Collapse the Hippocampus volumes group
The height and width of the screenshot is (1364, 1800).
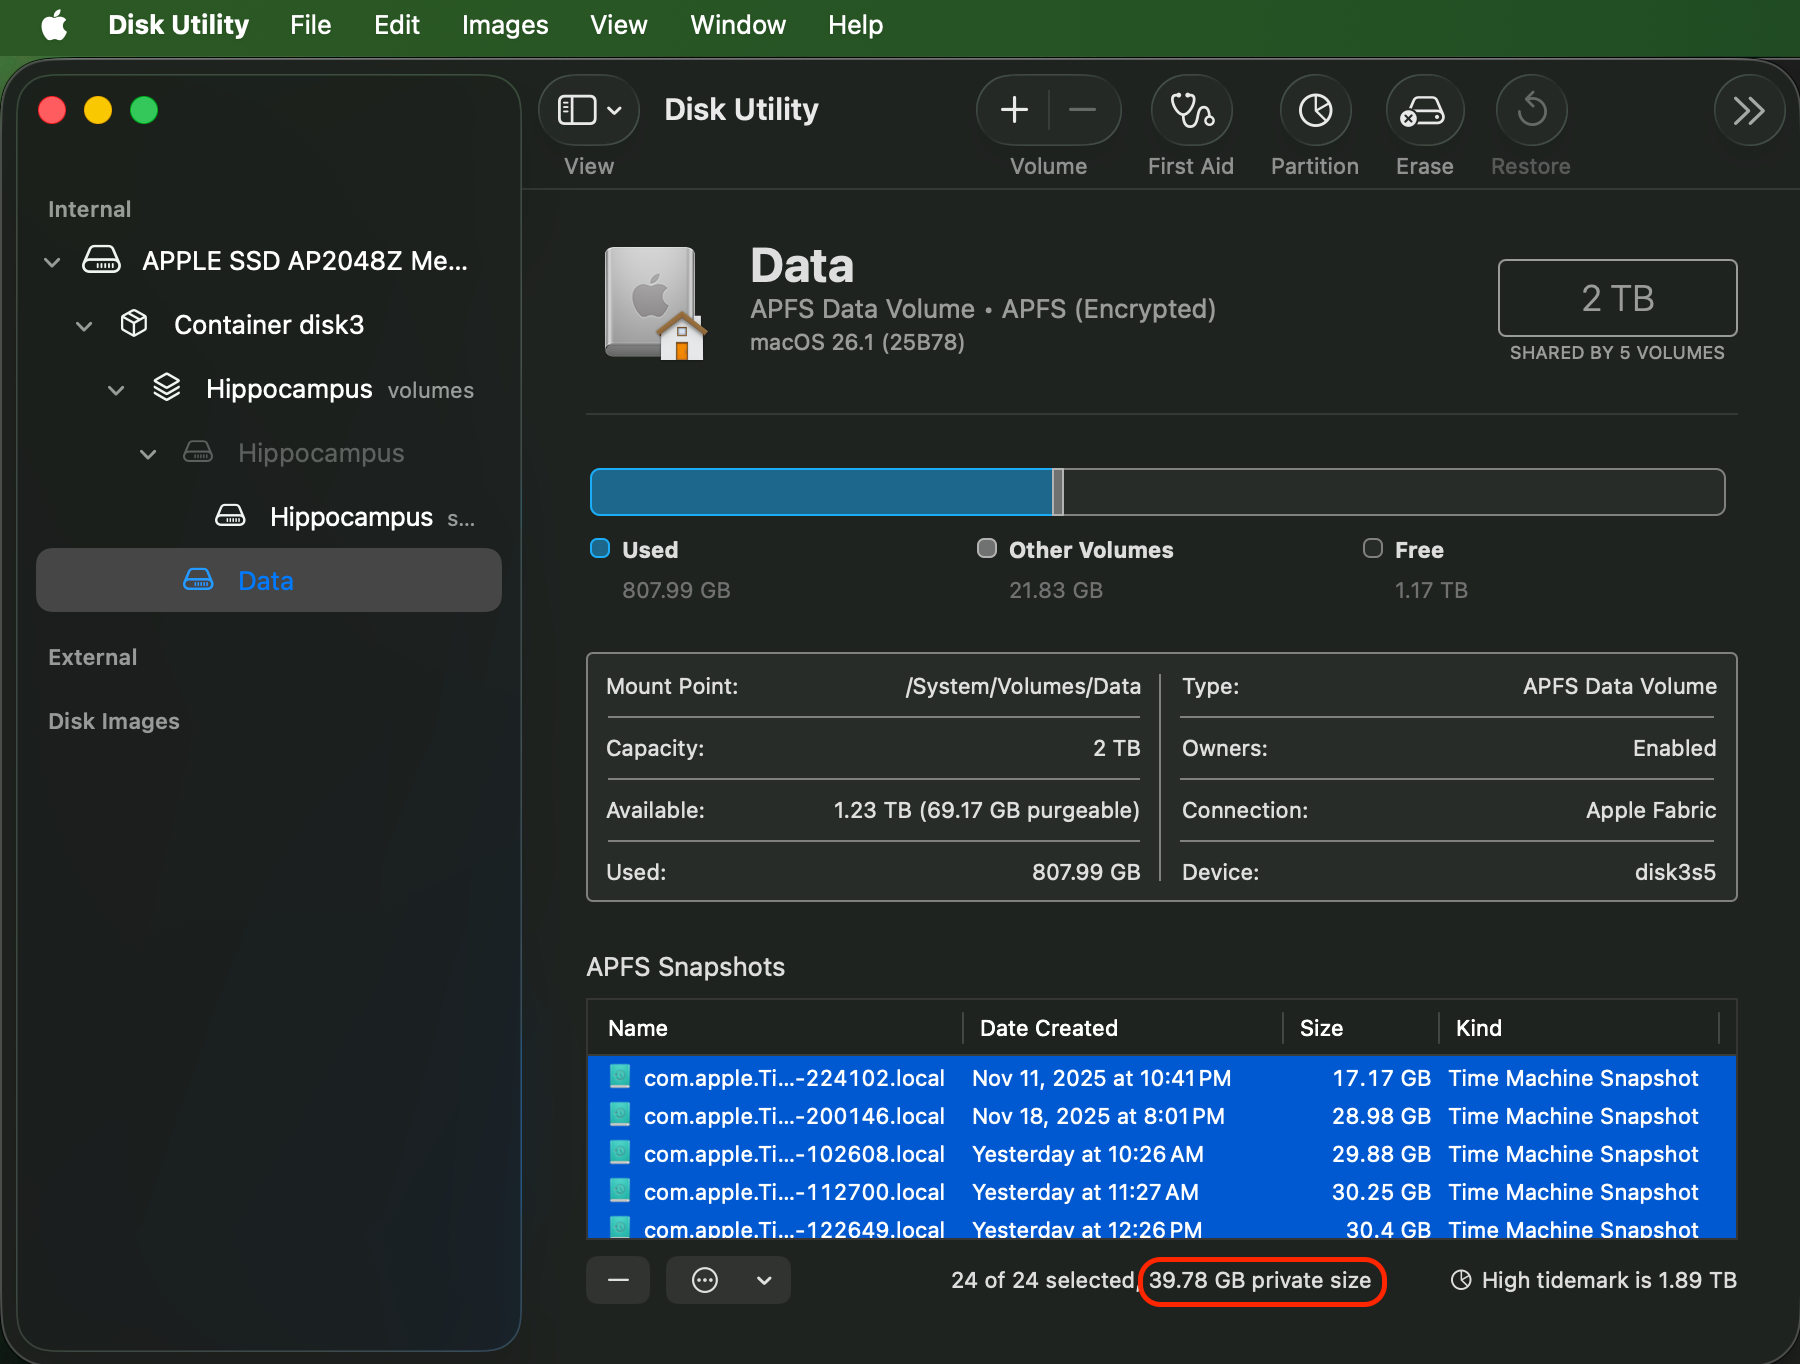116,390
